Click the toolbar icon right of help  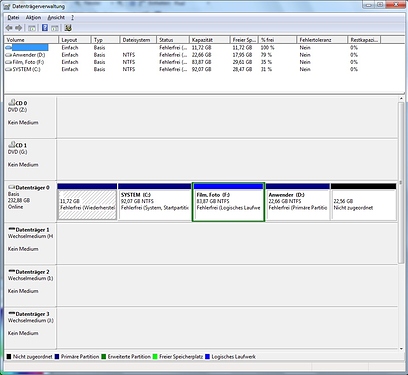pyautogui.click(x=55, y=28)
